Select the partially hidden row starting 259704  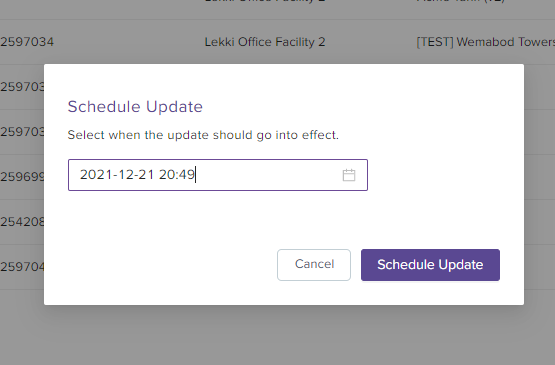(x=22, y=266)
